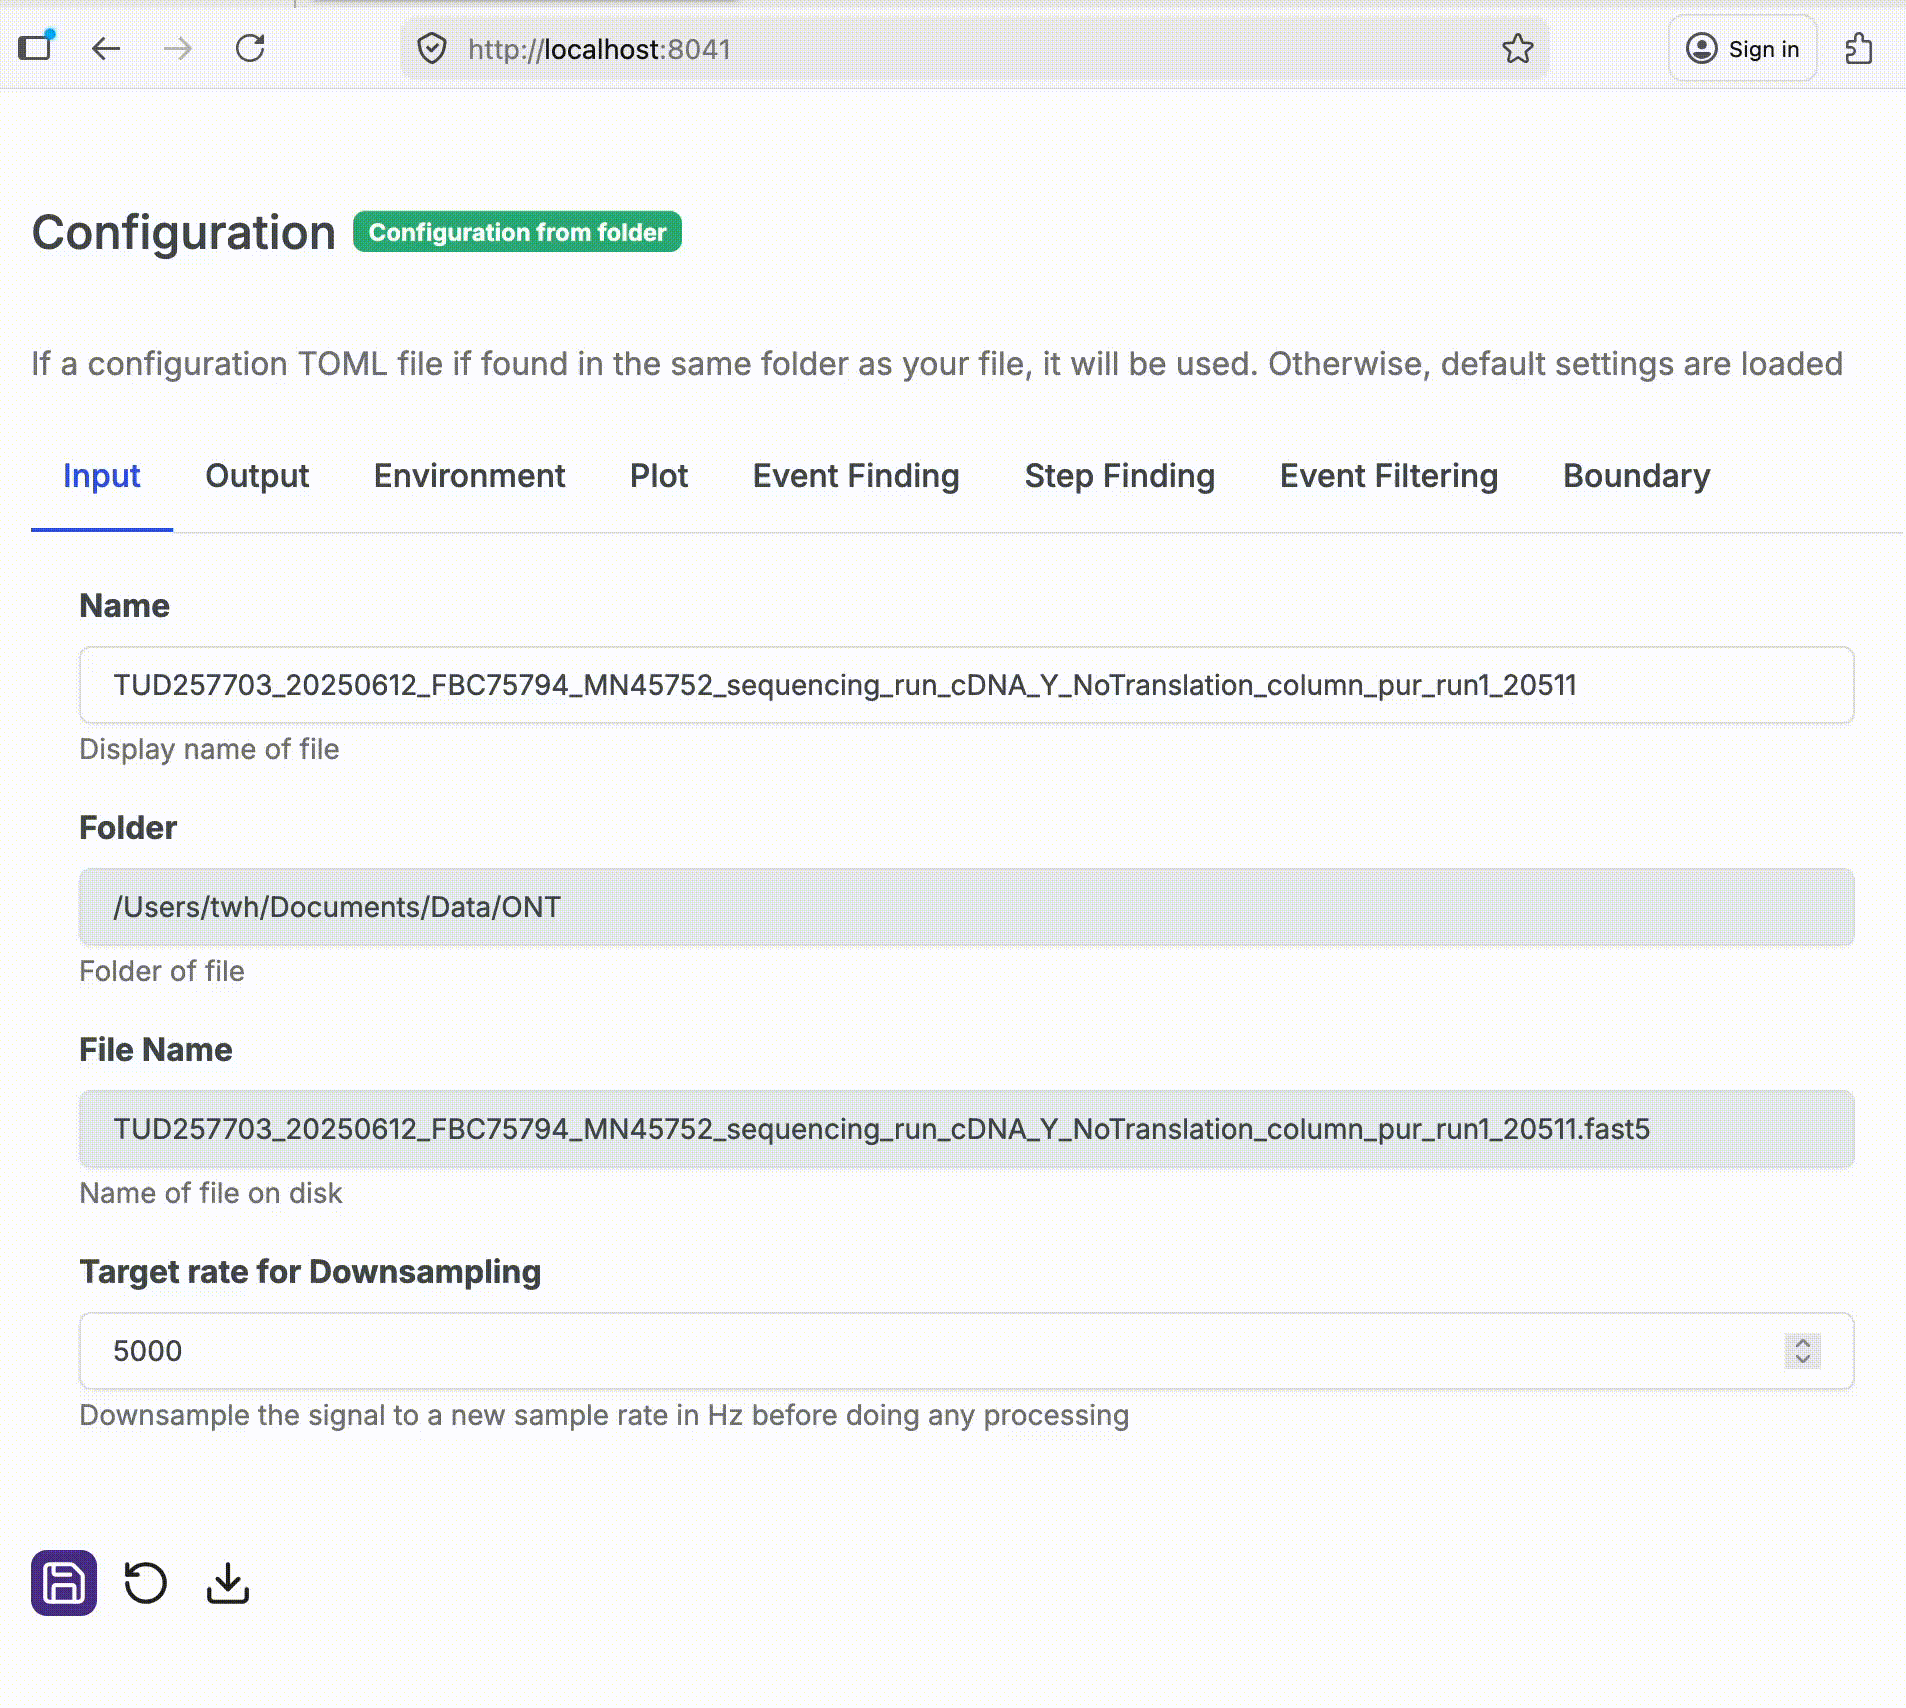The height and width of the screenshot is (1708, 1906).
Task: Open the Environment configuration tab
Action: pyautogui.click(x=469, y=476)
